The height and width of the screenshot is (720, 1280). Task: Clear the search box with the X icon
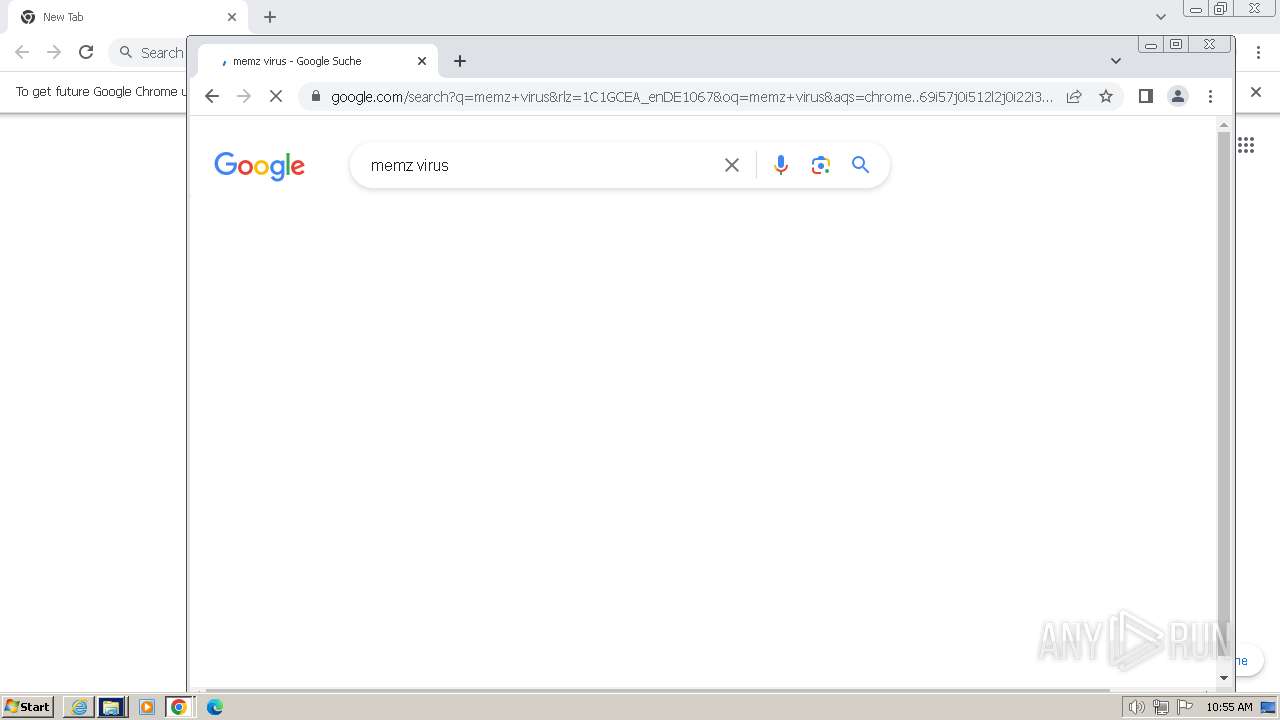point(732,165)
